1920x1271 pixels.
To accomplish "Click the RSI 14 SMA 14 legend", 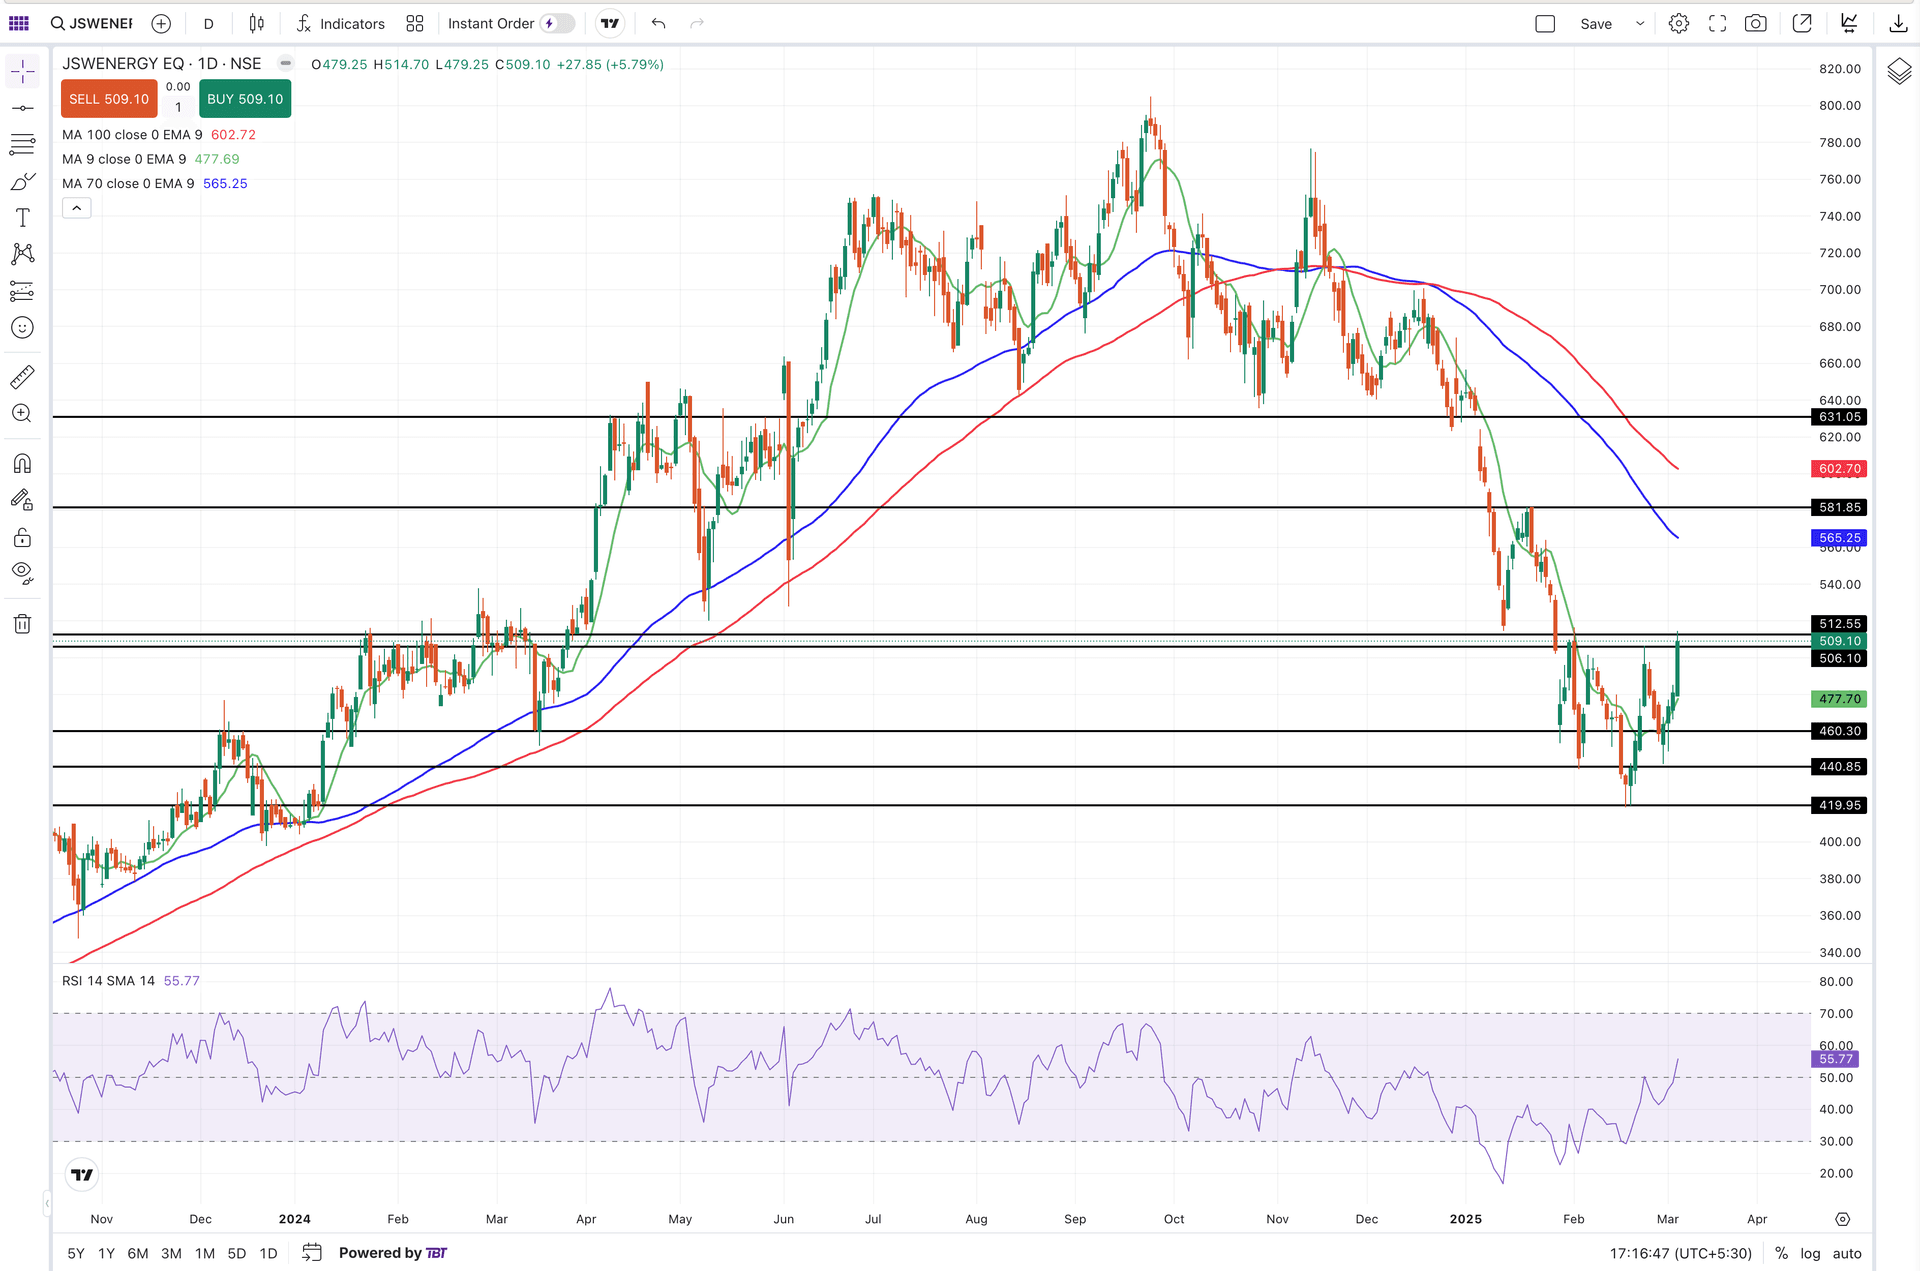I will [108, 981].
